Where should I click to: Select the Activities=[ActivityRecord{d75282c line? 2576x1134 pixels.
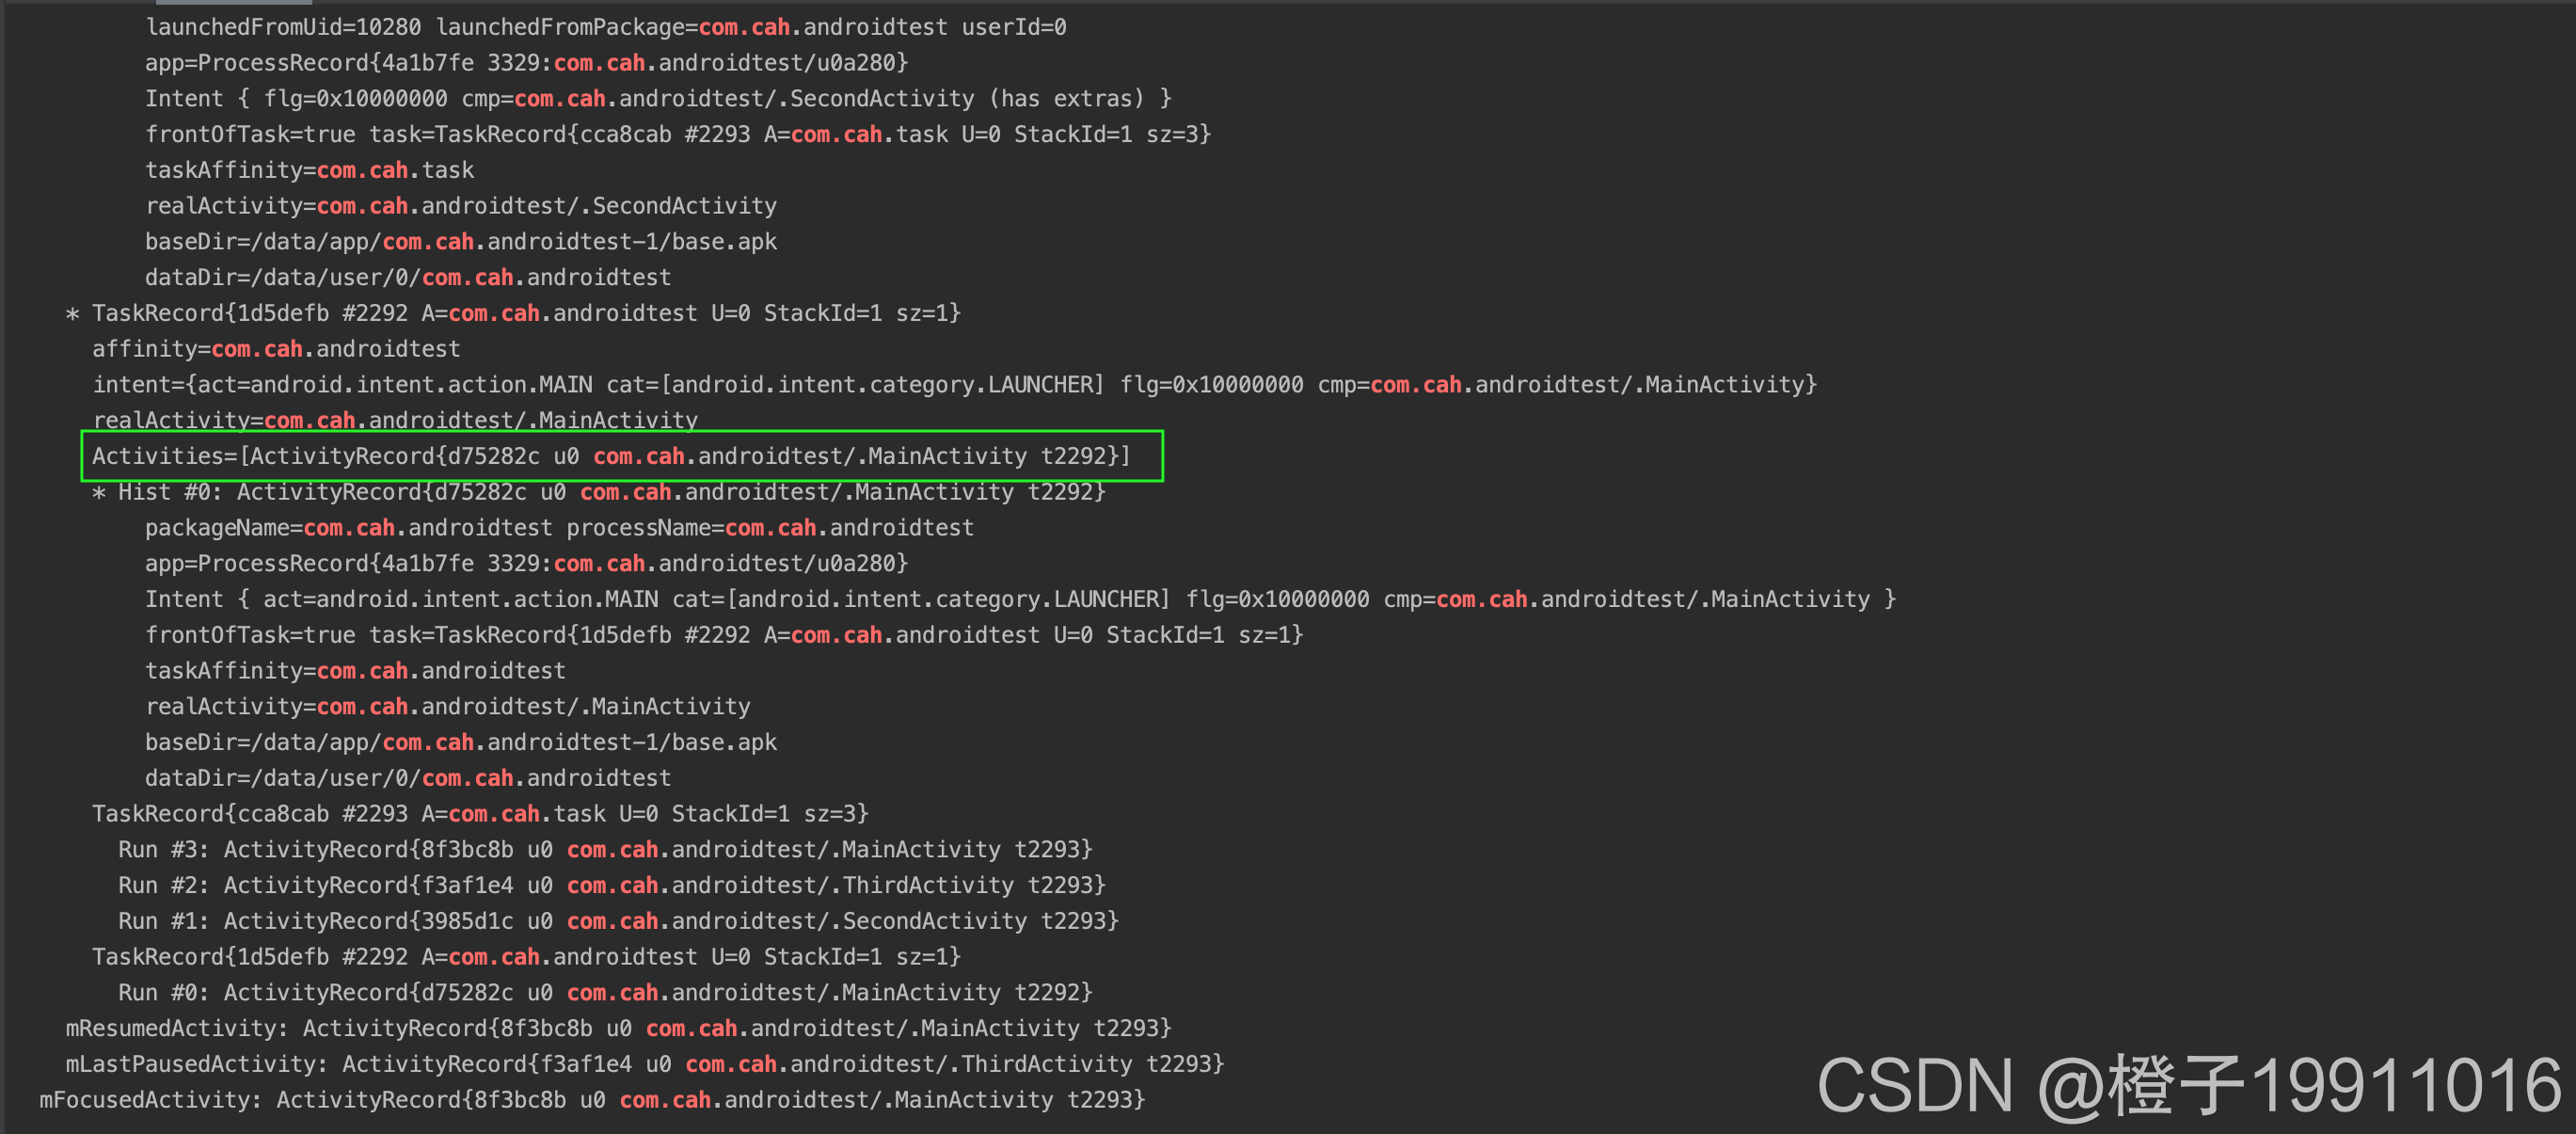[x=611, y=457]
